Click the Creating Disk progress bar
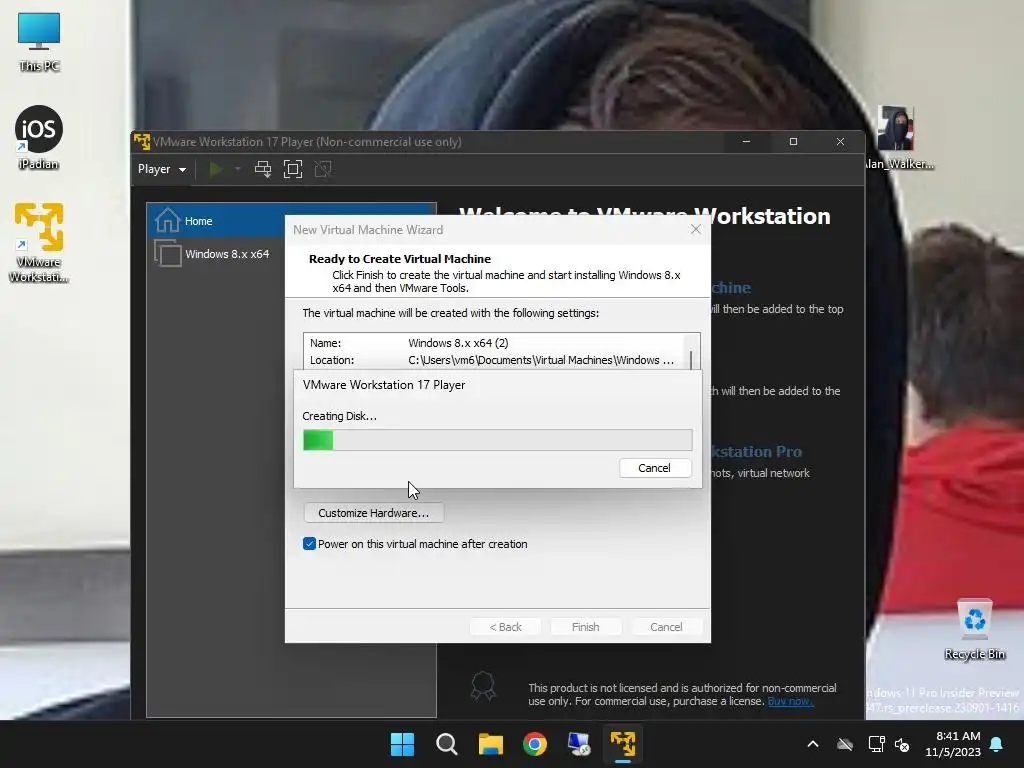The height and width of the screenshot is (768, 1024). coord(498,440)
